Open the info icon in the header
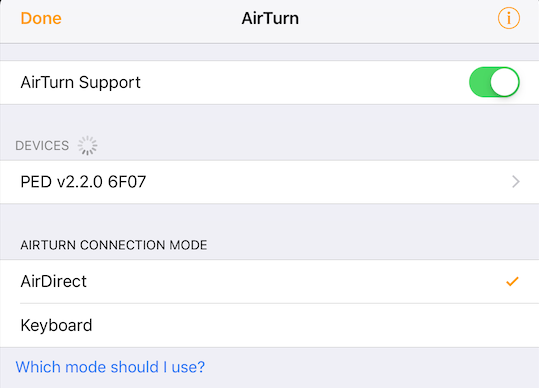This screenshot has height=388, width=539. (509, 18)
